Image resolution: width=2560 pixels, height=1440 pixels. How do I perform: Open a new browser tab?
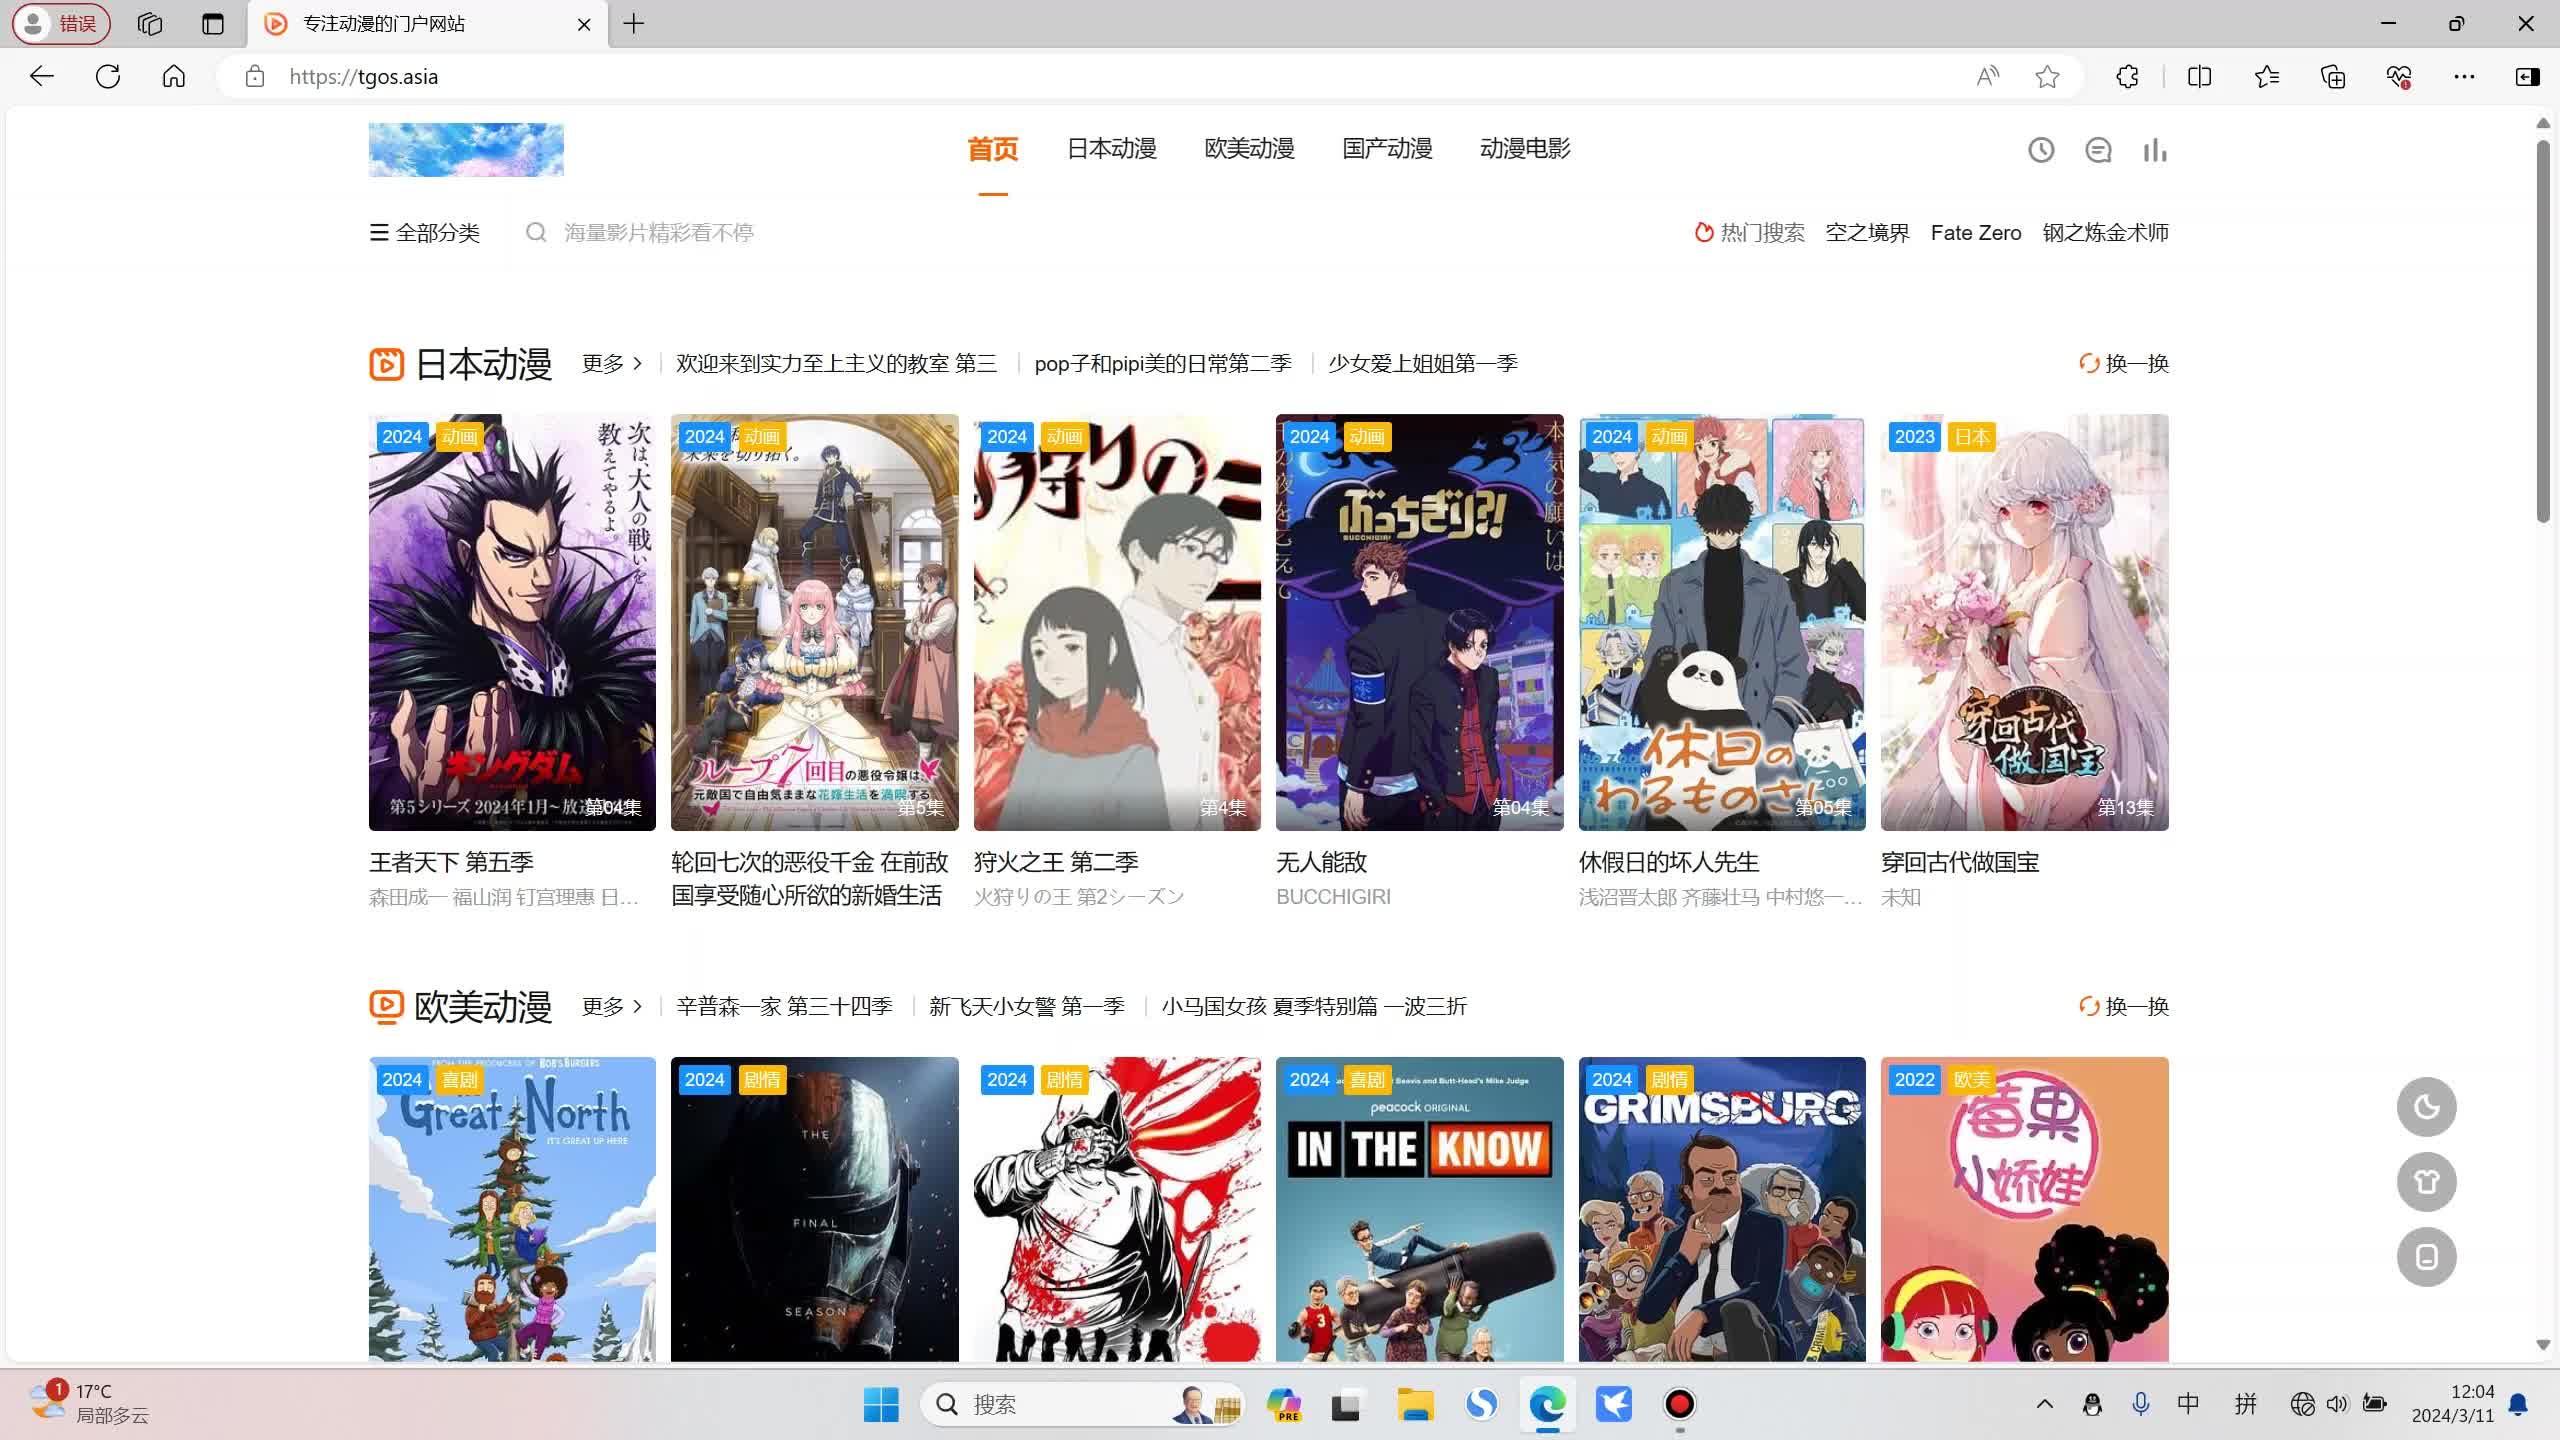point(634,24)
